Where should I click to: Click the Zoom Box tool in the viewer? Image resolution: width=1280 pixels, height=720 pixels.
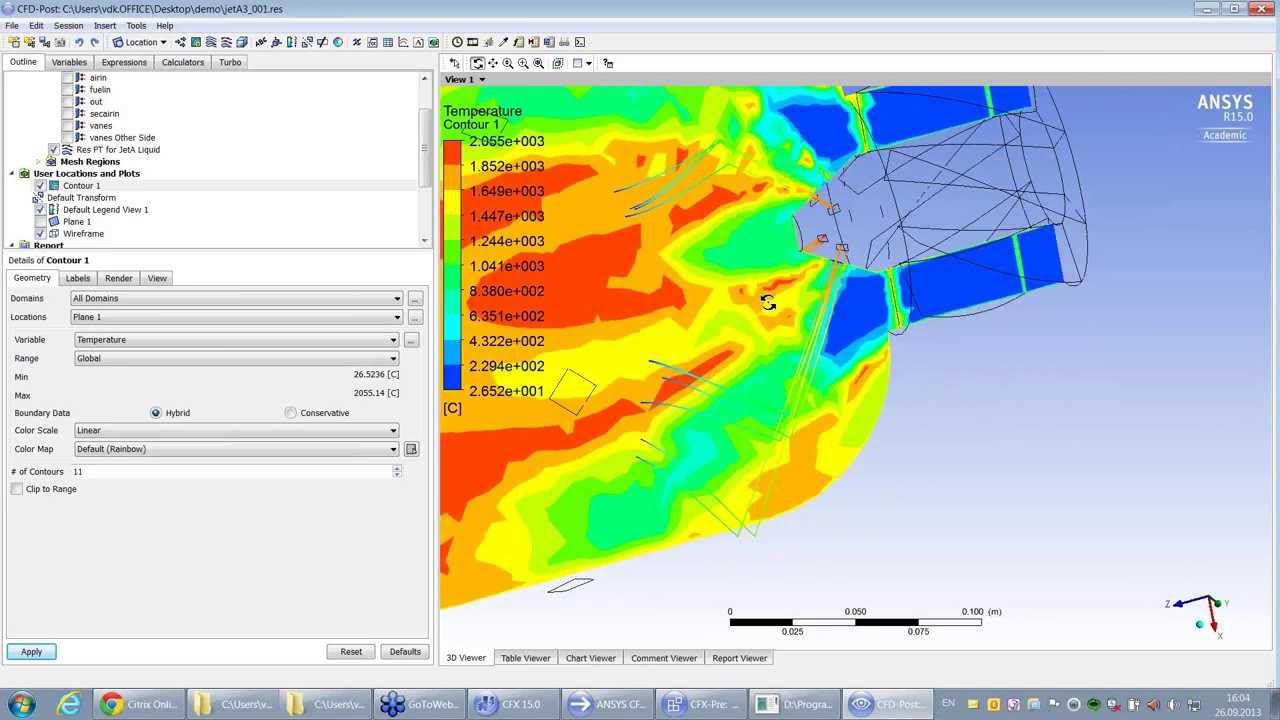pos(523,63)
